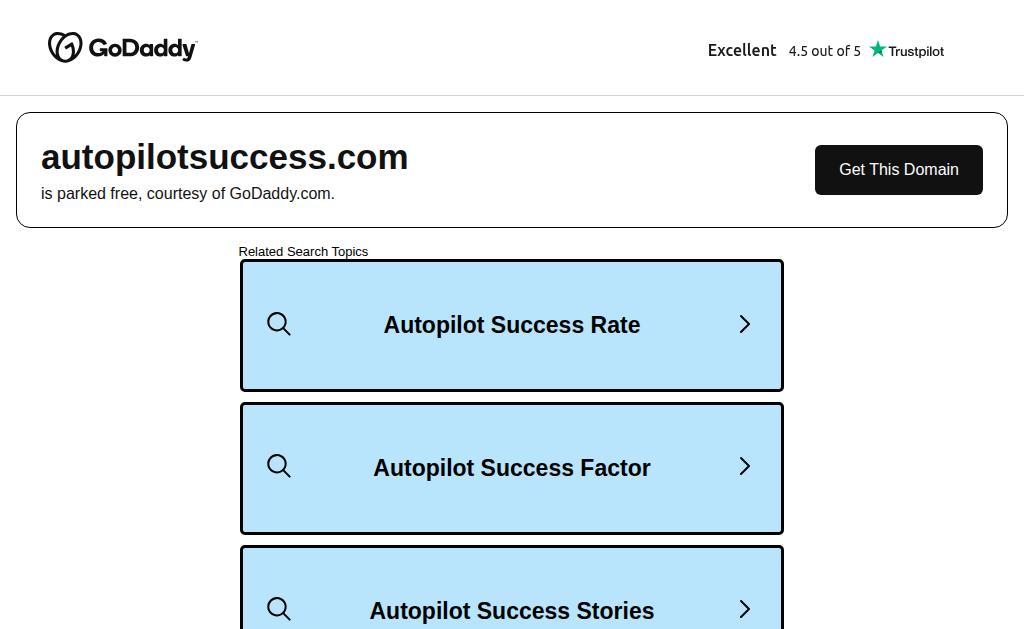This screenshot has width=1024, height=629.
Task: Click the Get This Domain button
Action: pyautogui.click(x=899, y=170)
